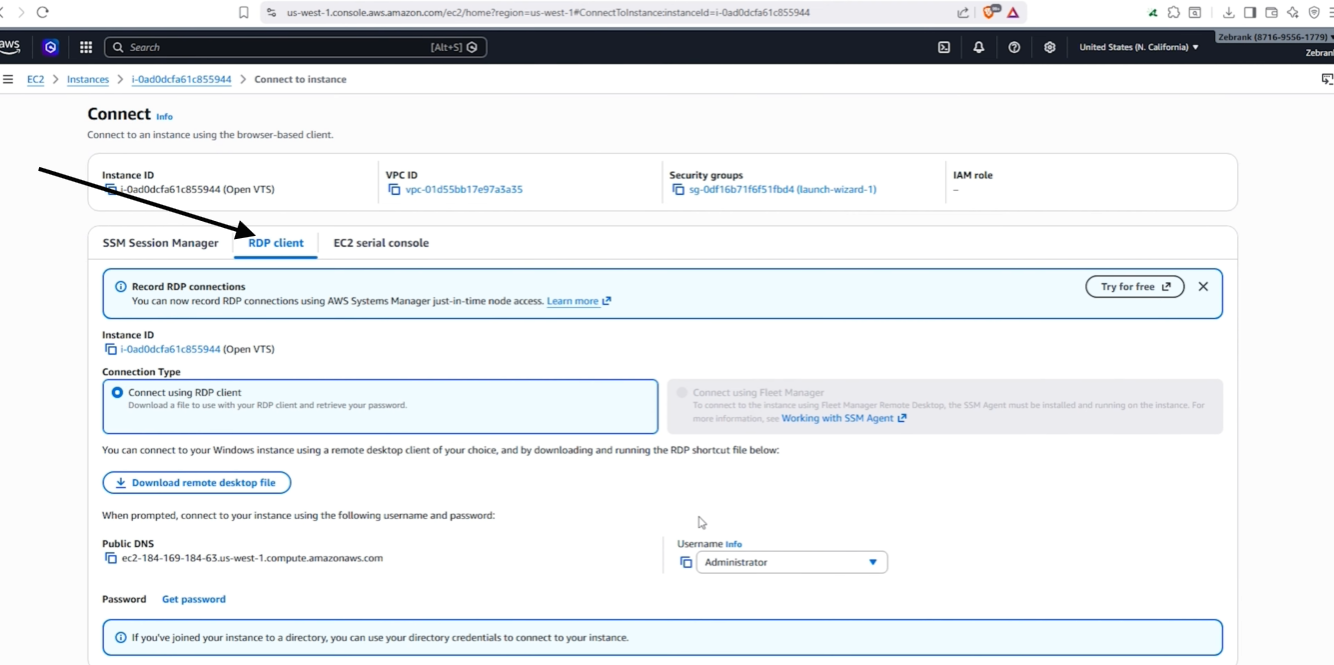Screen dimensions: 1334x665
Task: Switch to the SSM Session Manager tab
Action: (x=160, y=243)
